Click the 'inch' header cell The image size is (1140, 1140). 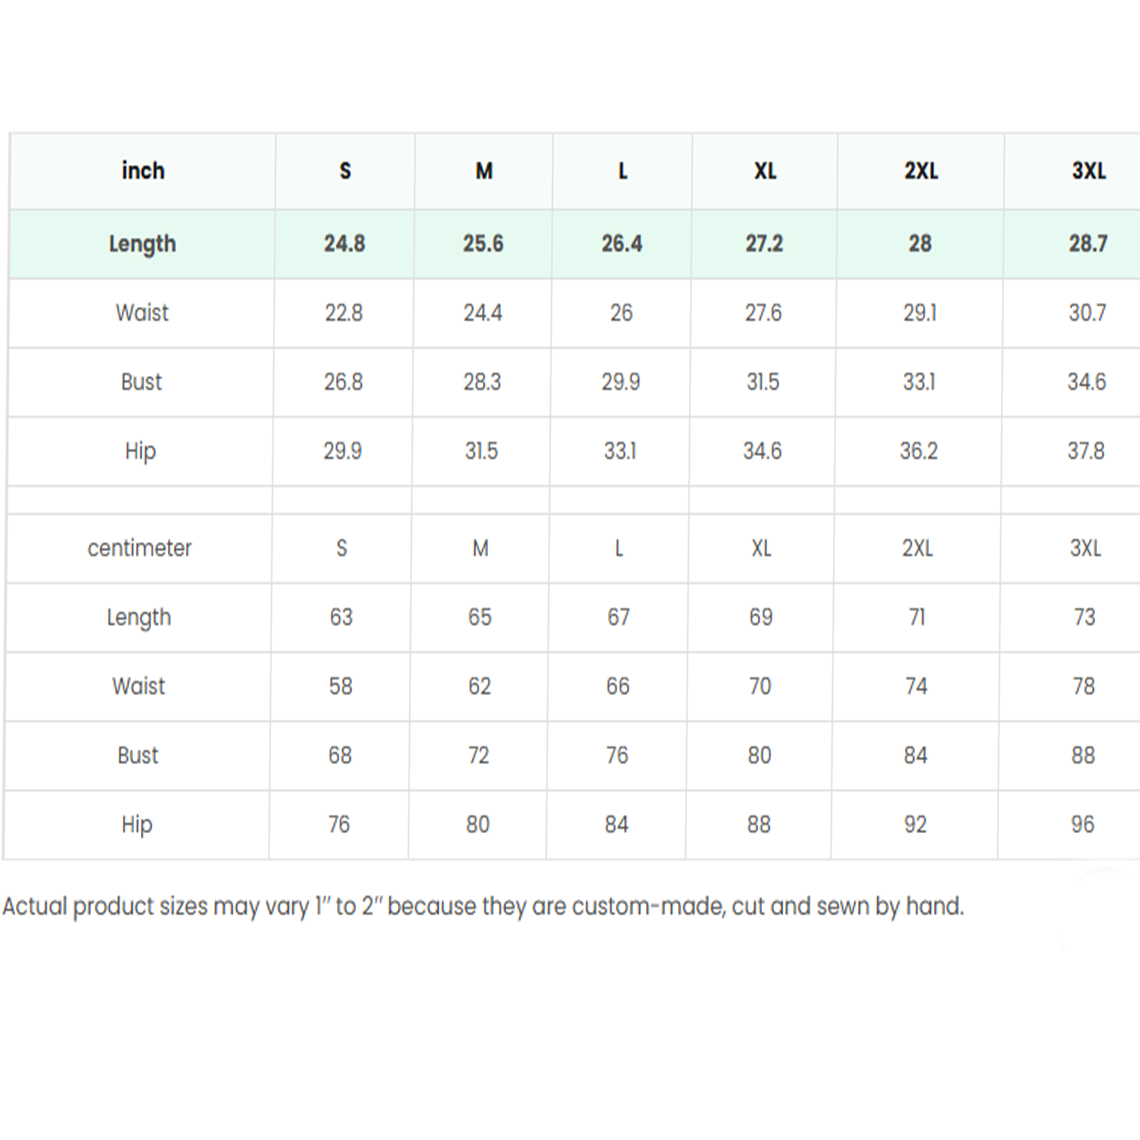tap(143, 171)
